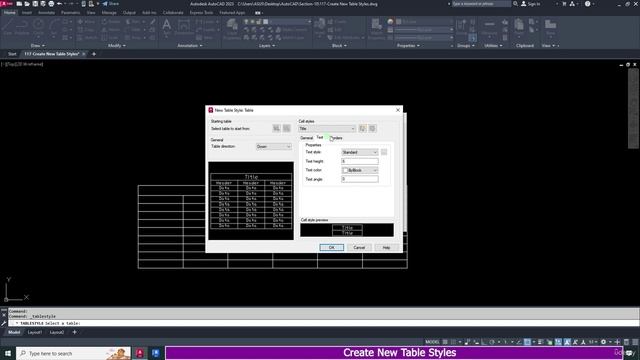This screenshot has width=640, height=360.
Task: Open the Help question mark icon
Action: click(x=587, y=4)
